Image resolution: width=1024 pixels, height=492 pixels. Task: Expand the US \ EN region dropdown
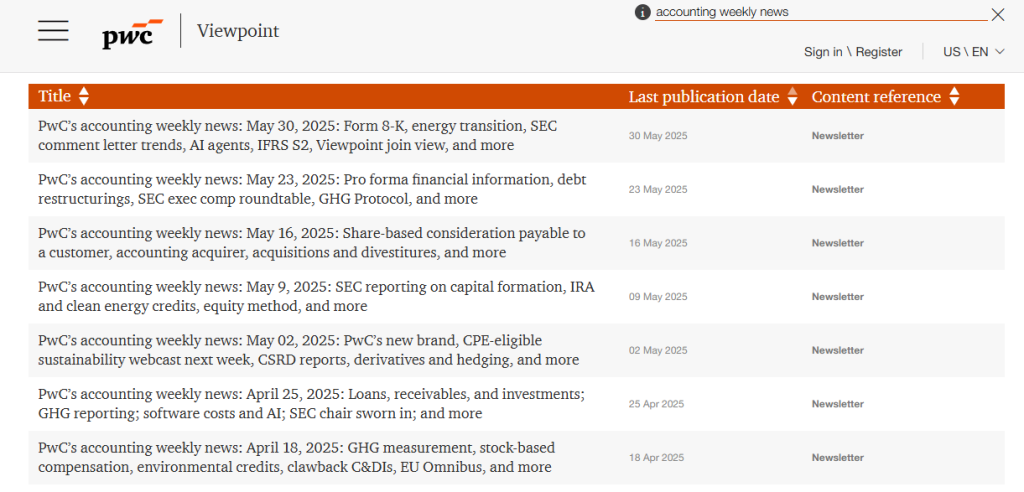[x=974, y=52]
